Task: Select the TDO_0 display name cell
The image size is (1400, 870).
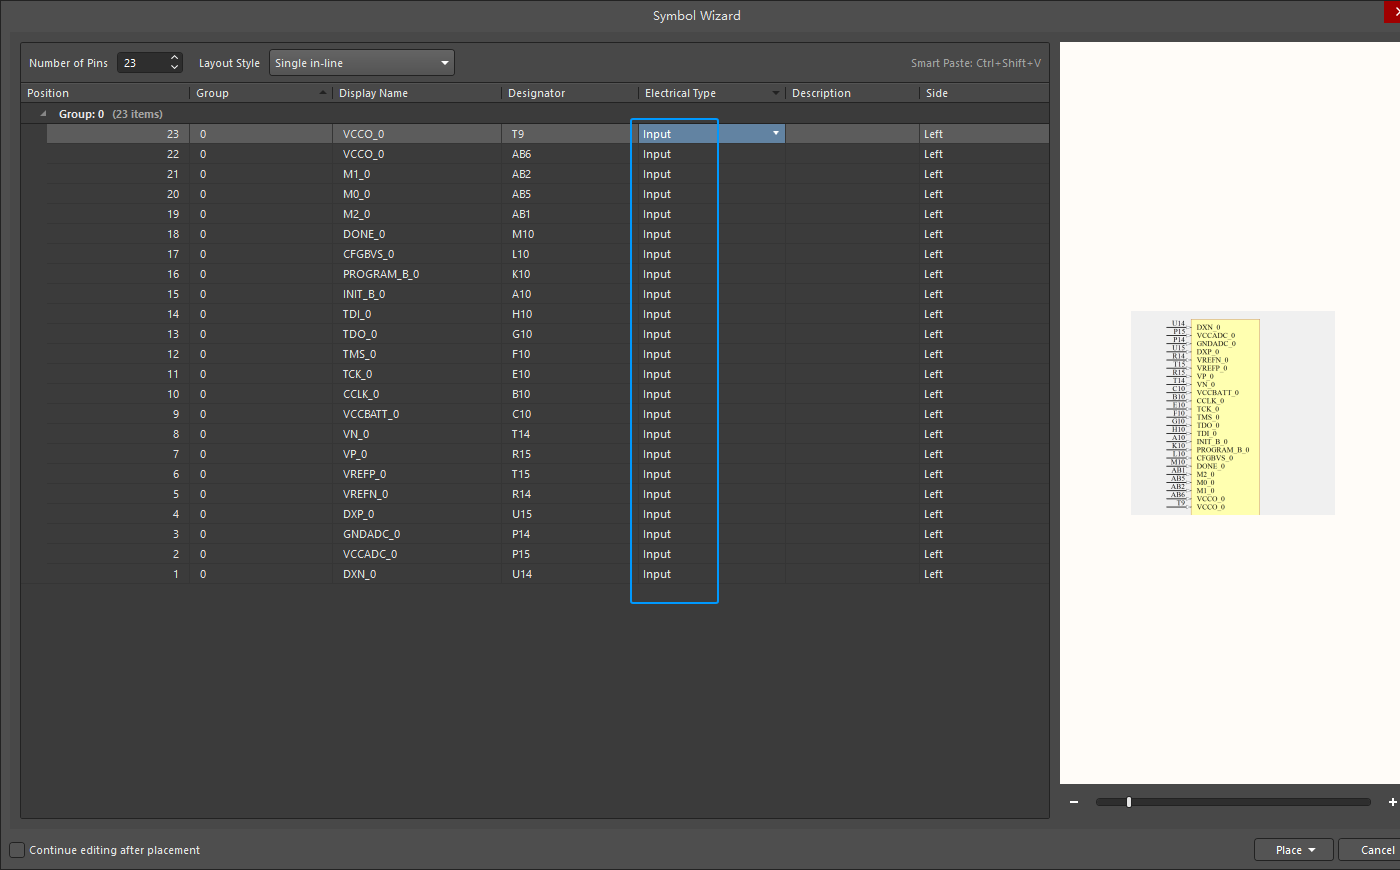Action: point(417,334)
